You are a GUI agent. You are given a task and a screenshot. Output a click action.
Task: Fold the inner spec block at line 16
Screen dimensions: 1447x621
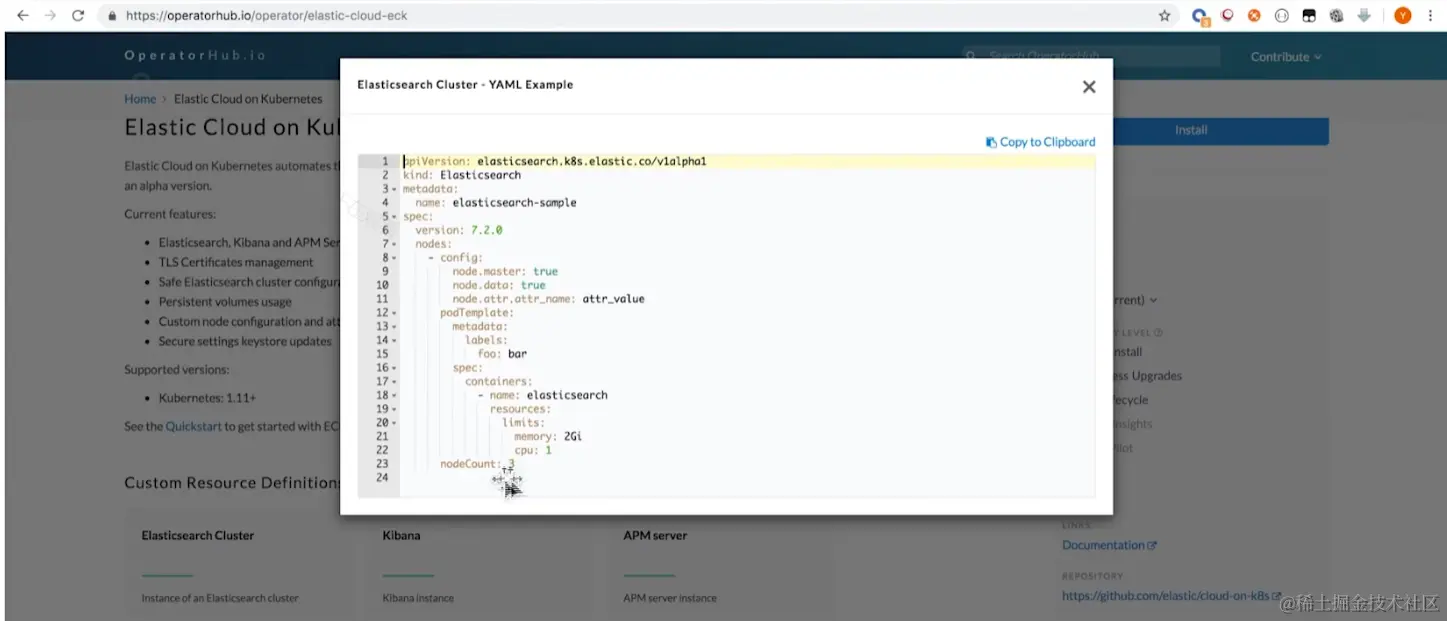coord(394,368)
